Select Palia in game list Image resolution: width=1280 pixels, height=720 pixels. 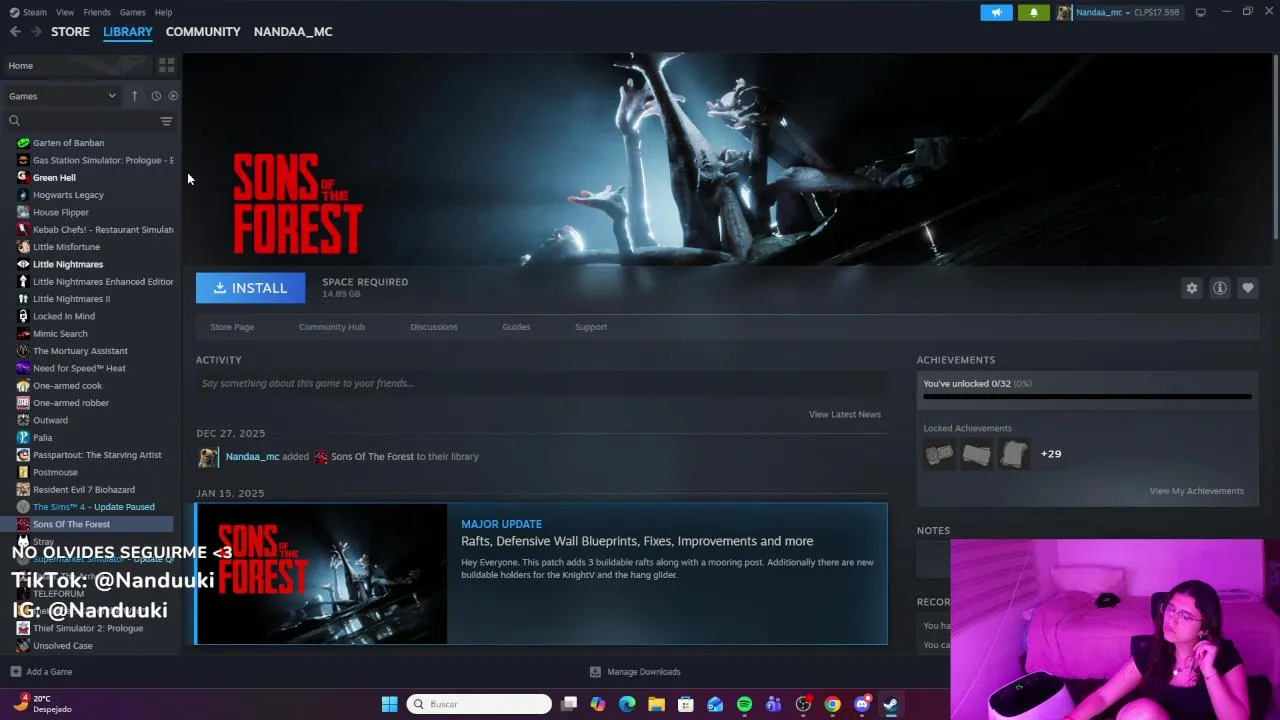(42, 438)
